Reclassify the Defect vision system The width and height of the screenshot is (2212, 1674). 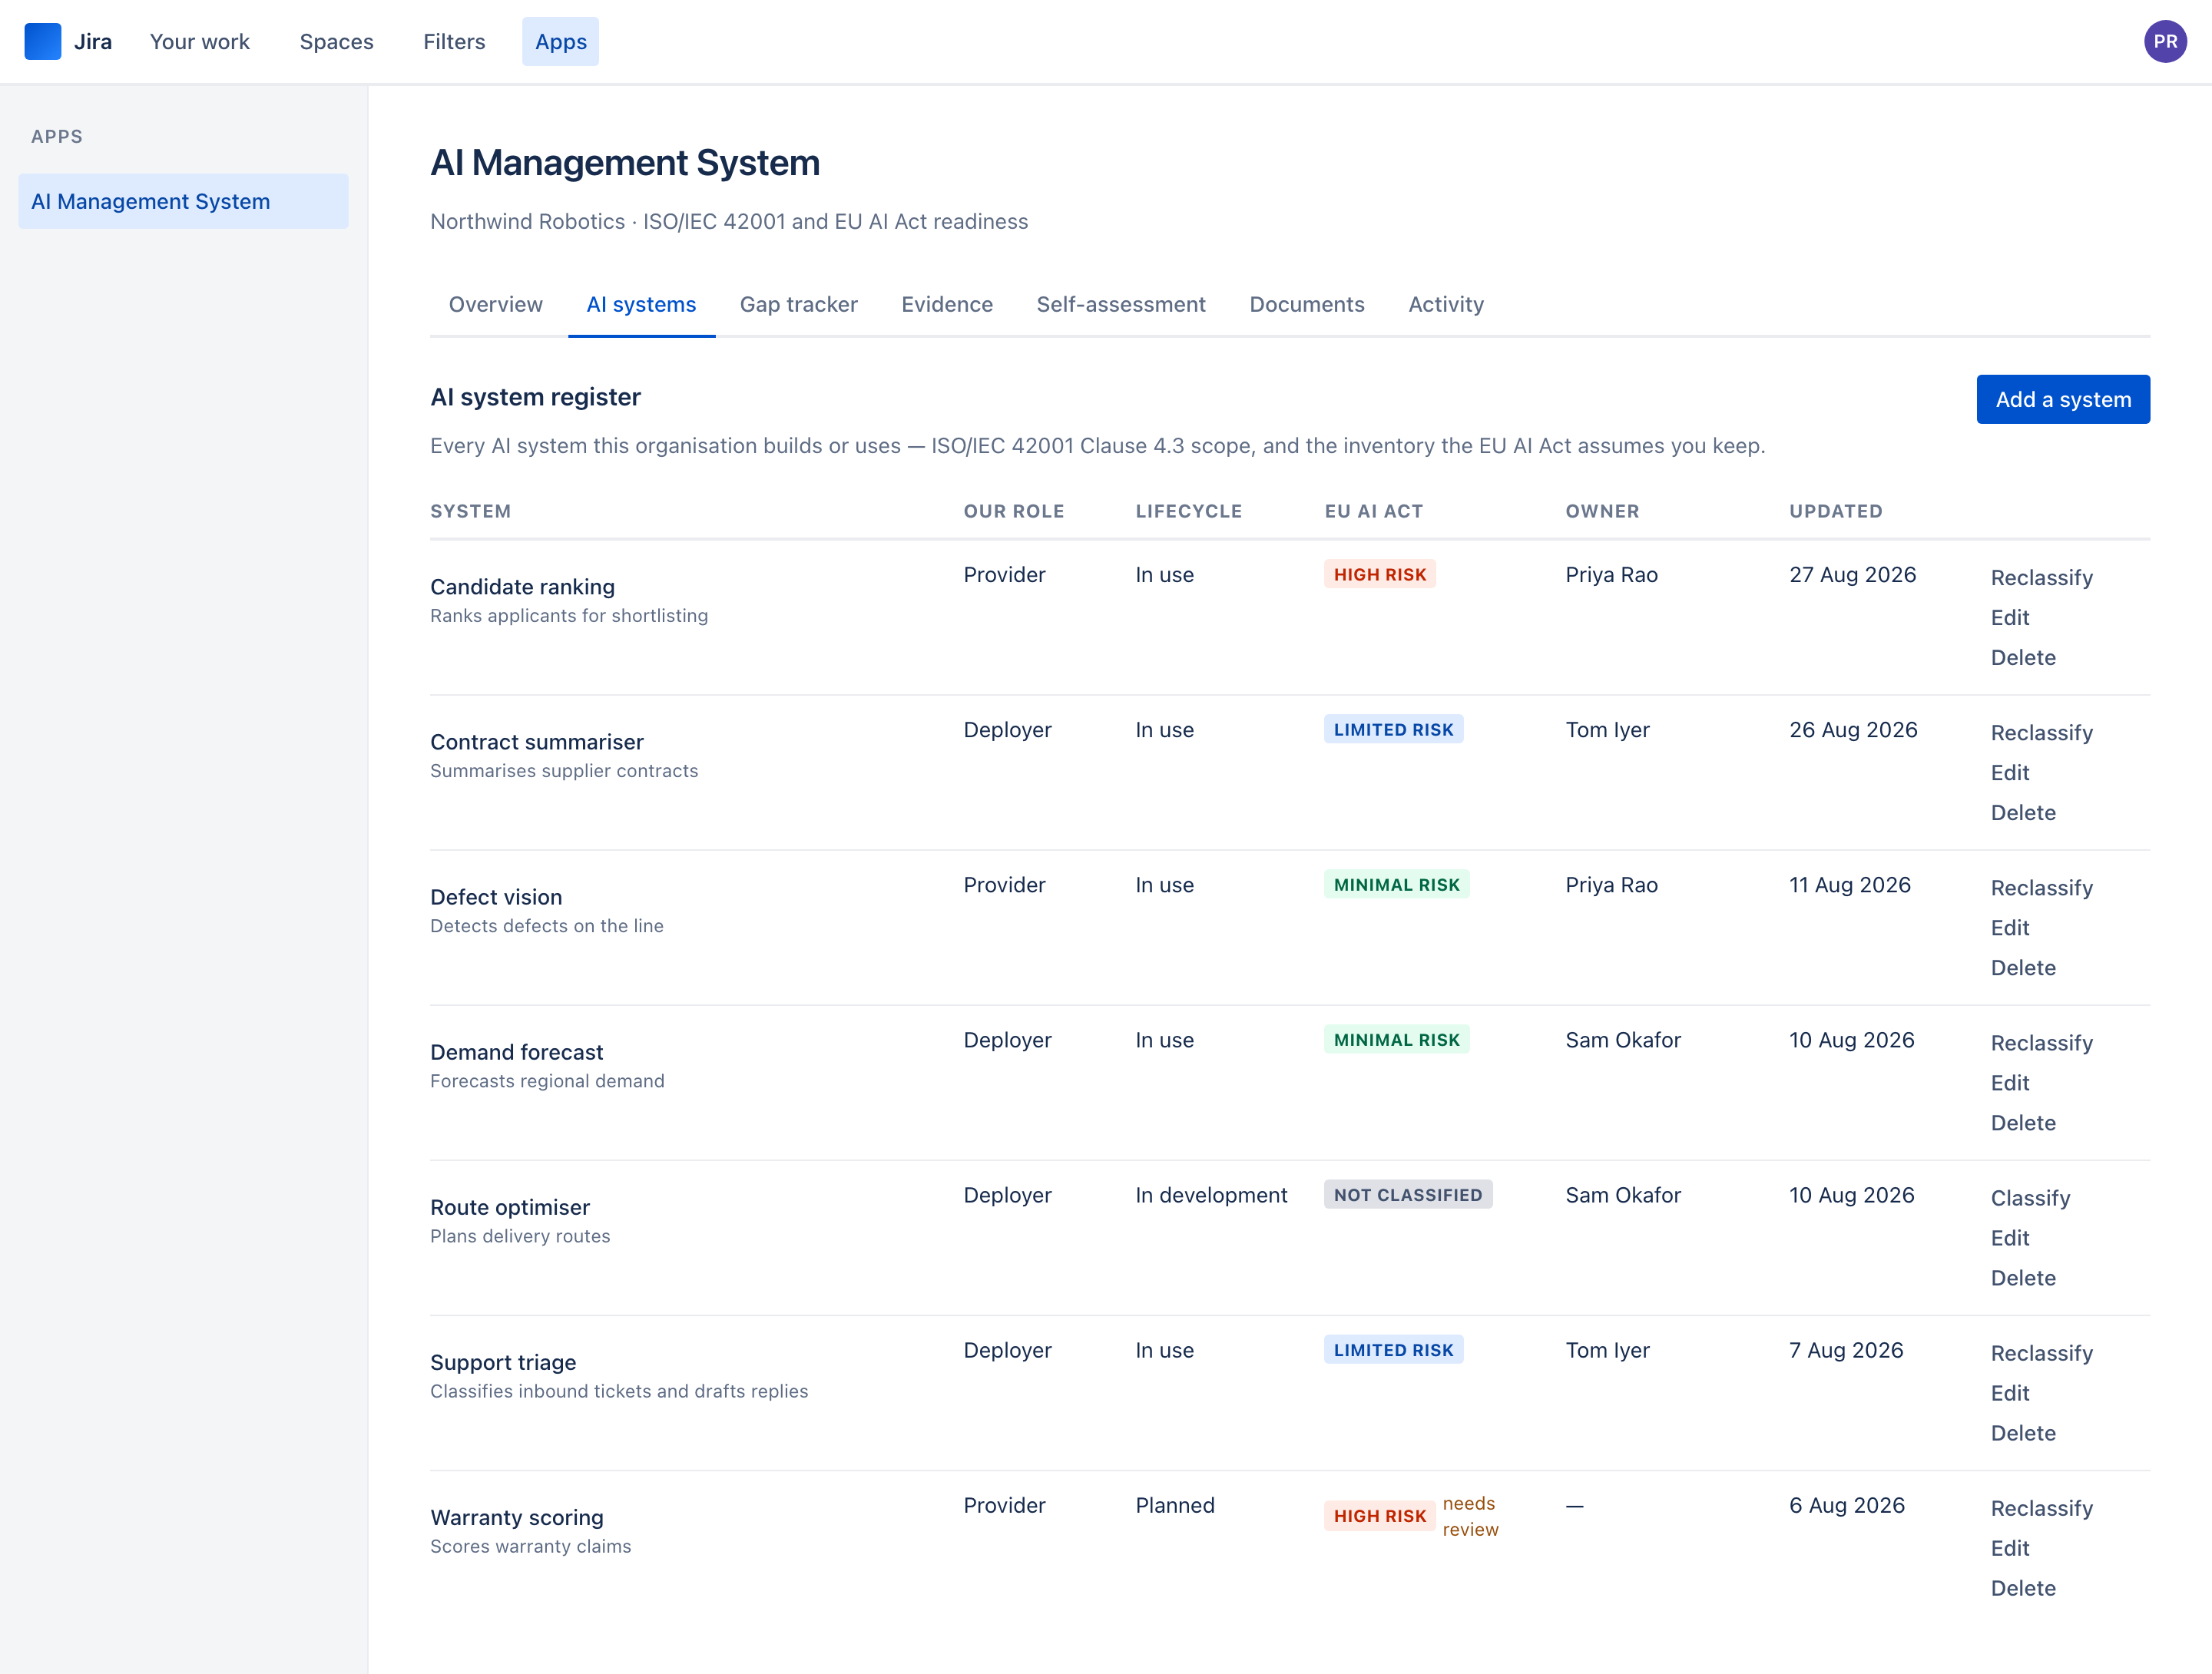click(x=2041, y=888)
